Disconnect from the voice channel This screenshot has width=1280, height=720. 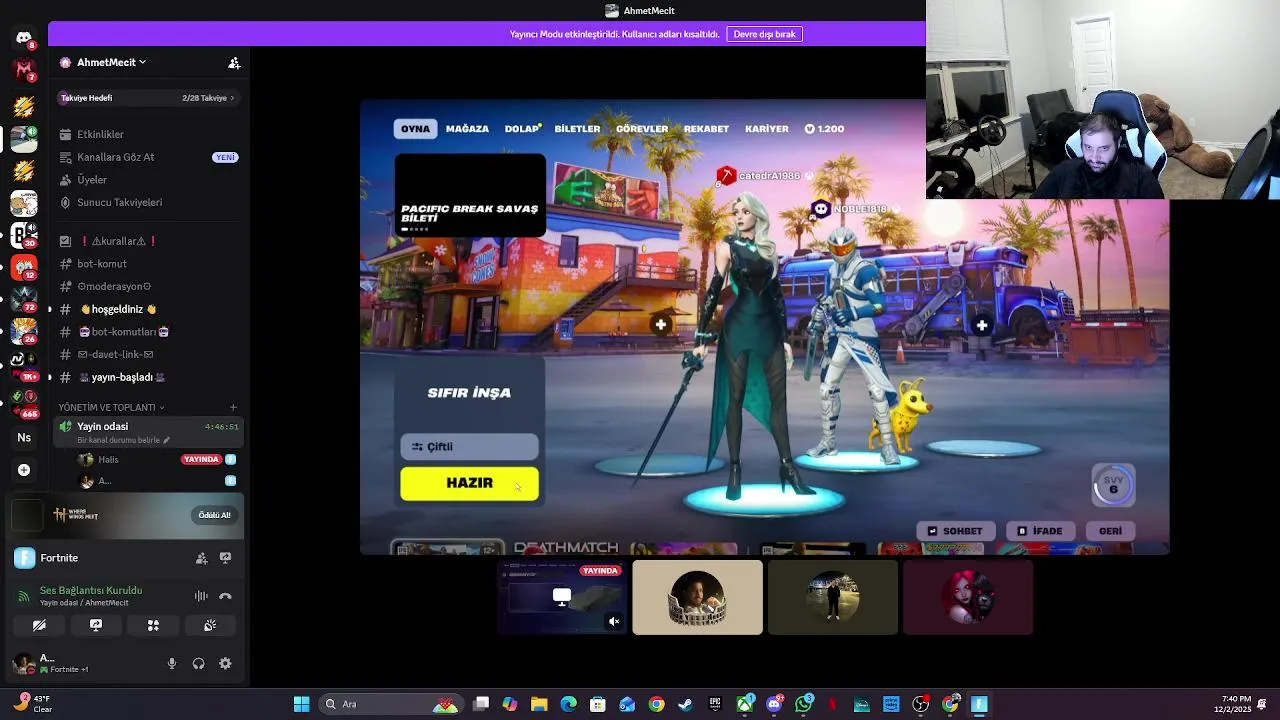pos(225,596)
